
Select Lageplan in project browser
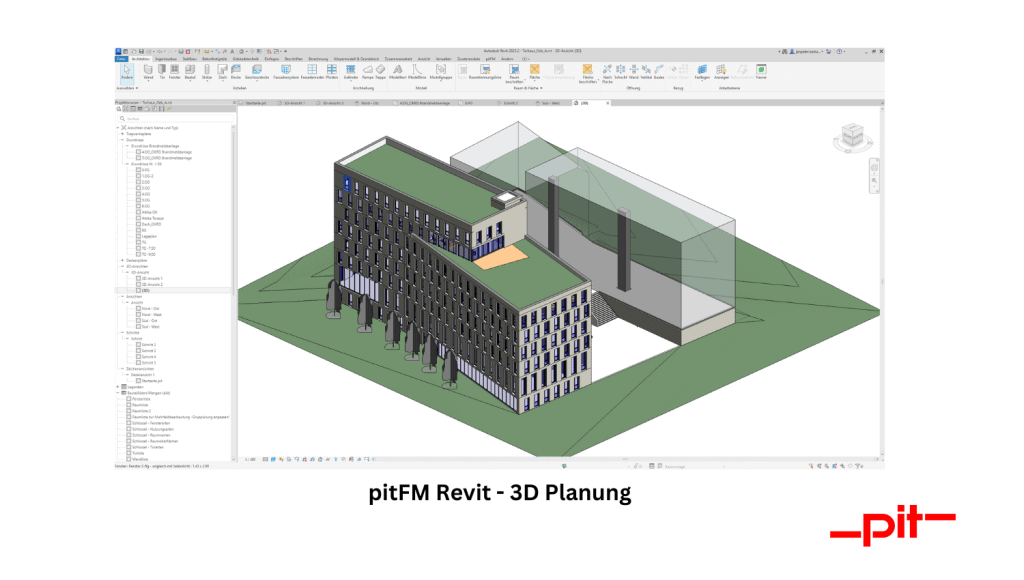149,236
